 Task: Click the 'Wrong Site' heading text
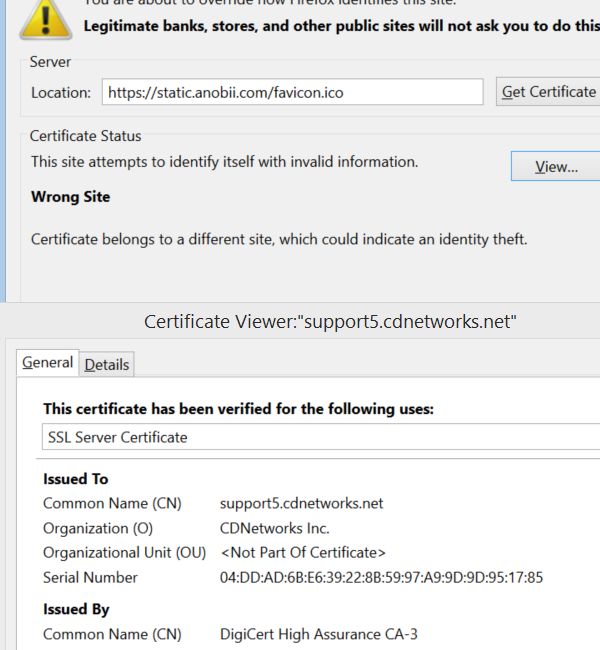(x=70, y=196)
